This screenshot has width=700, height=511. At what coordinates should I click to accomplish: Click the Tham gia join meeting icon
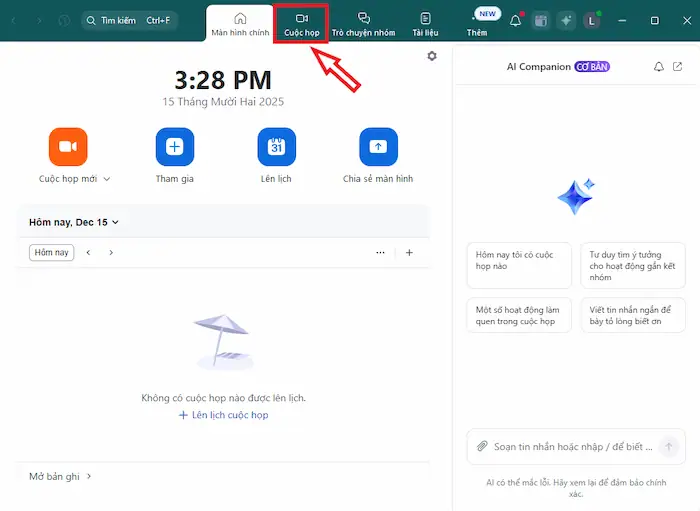(175, 147)
